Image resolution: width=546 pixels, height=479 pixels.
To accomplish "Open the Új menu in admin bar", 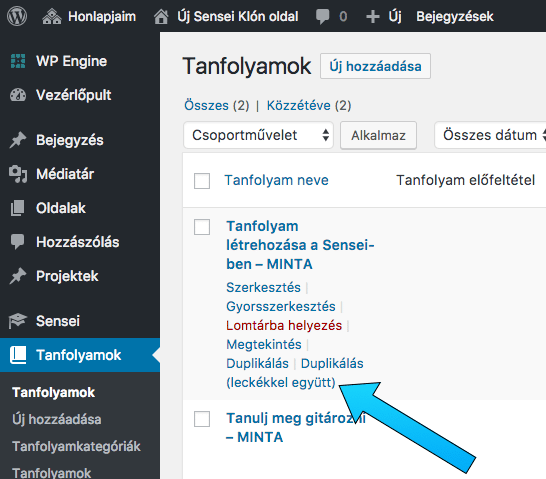I will point(384,16).
